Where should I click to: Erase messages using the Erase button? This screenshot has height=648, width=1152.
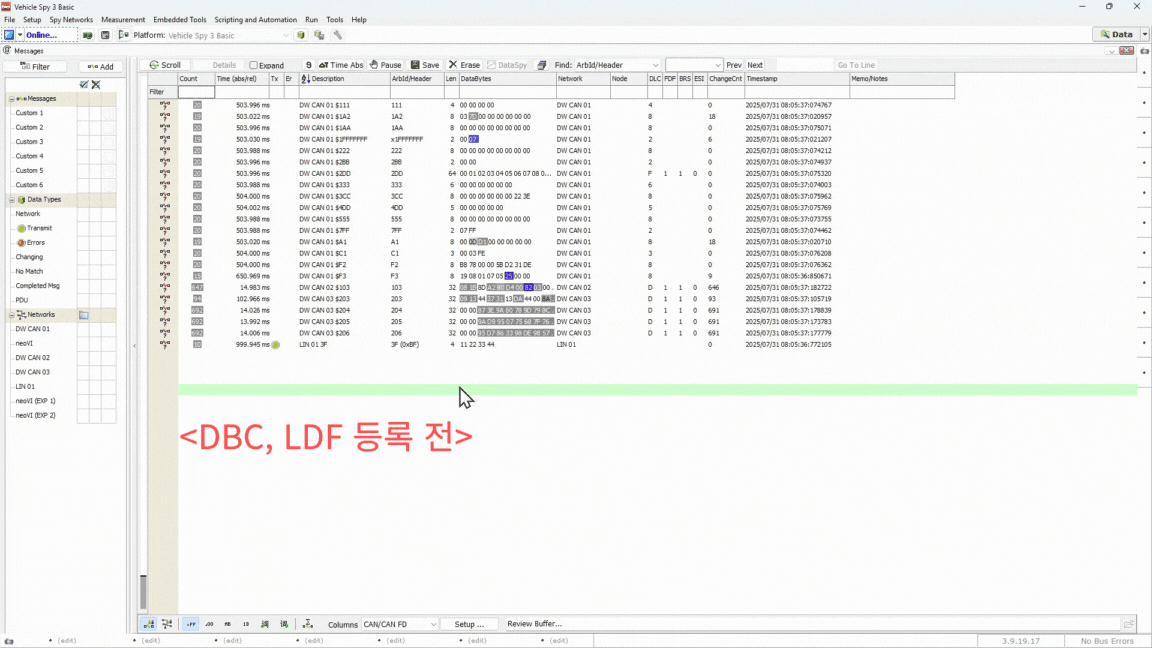point(464,65)
